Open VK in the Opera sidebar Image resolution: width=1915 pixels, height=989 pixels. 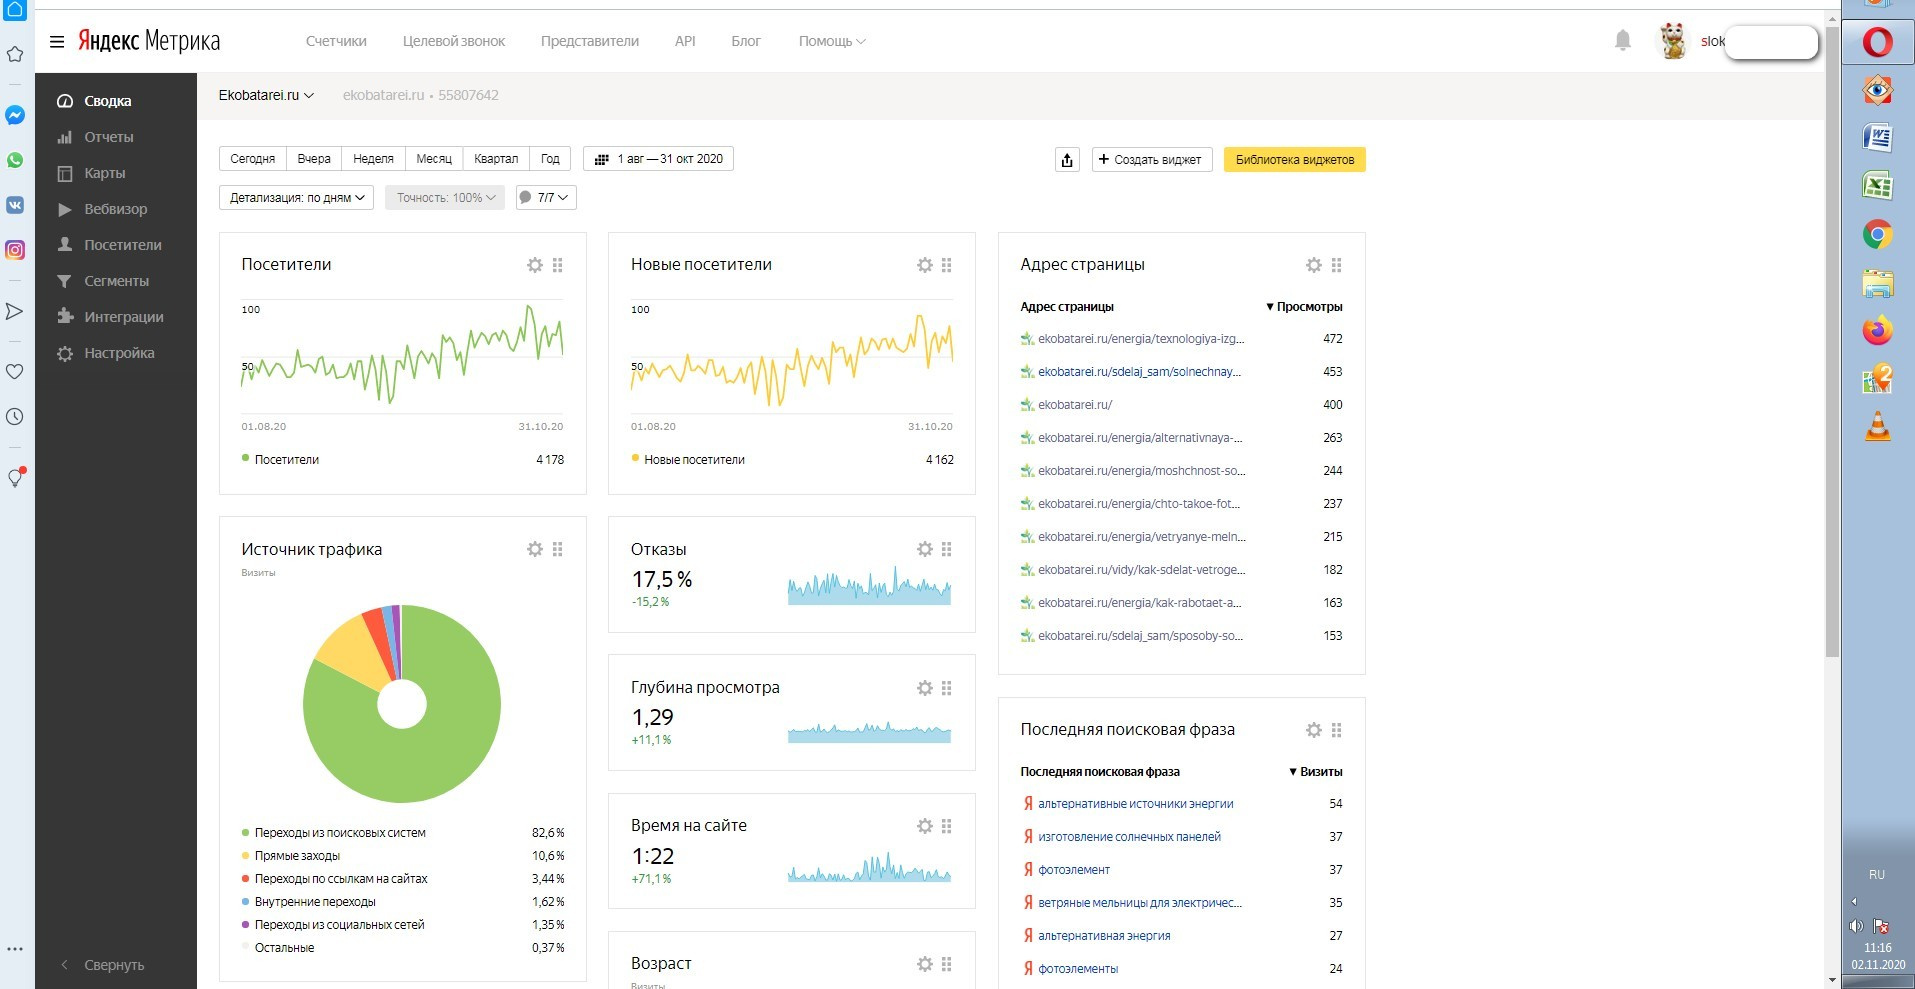coord(15,205)
